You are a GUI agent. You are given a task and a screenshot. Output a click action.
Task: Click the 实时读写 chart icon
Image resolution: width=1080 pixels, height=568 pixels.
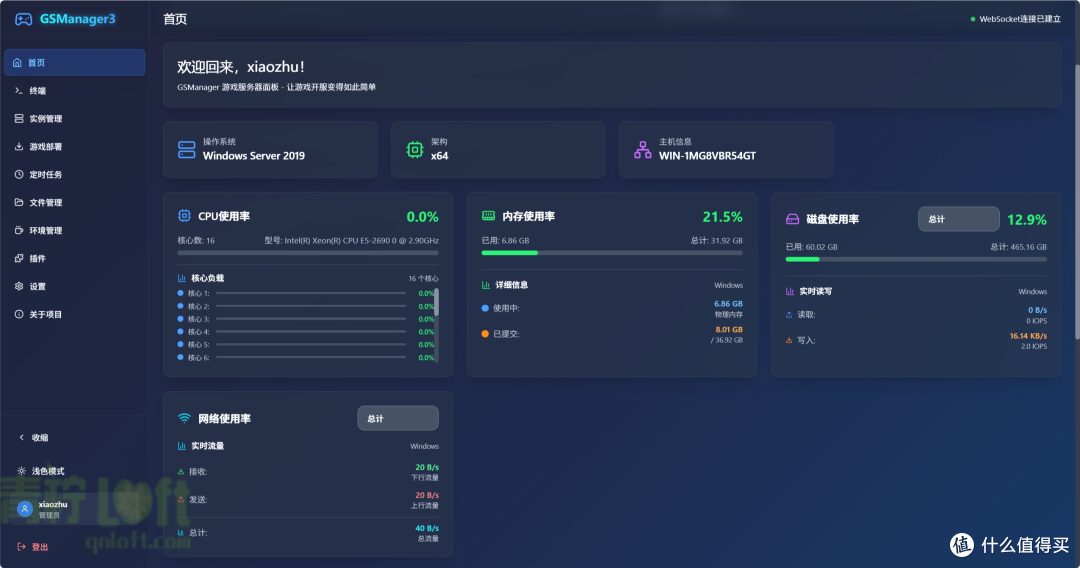pyautogui.click(x=790, y=291)
